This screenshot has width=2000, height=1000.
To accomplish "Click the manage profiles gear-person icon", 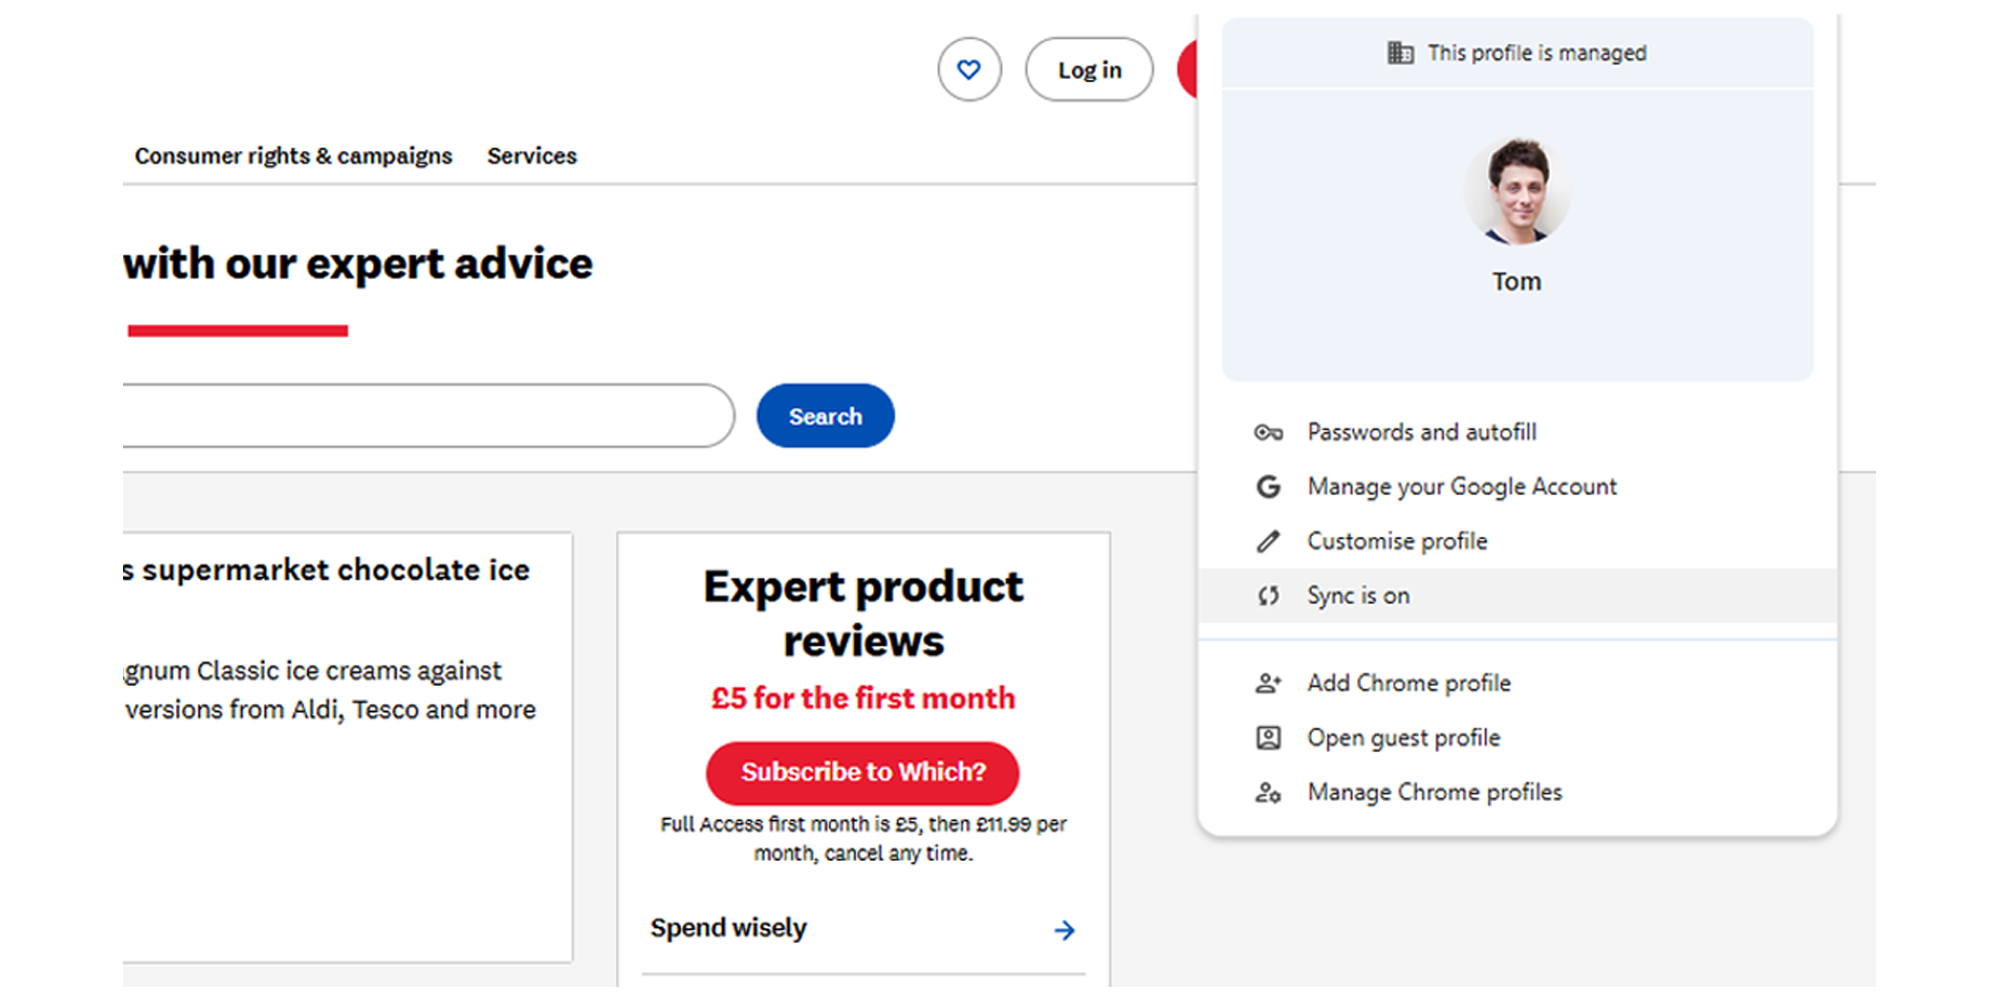I will point(1268,793).
